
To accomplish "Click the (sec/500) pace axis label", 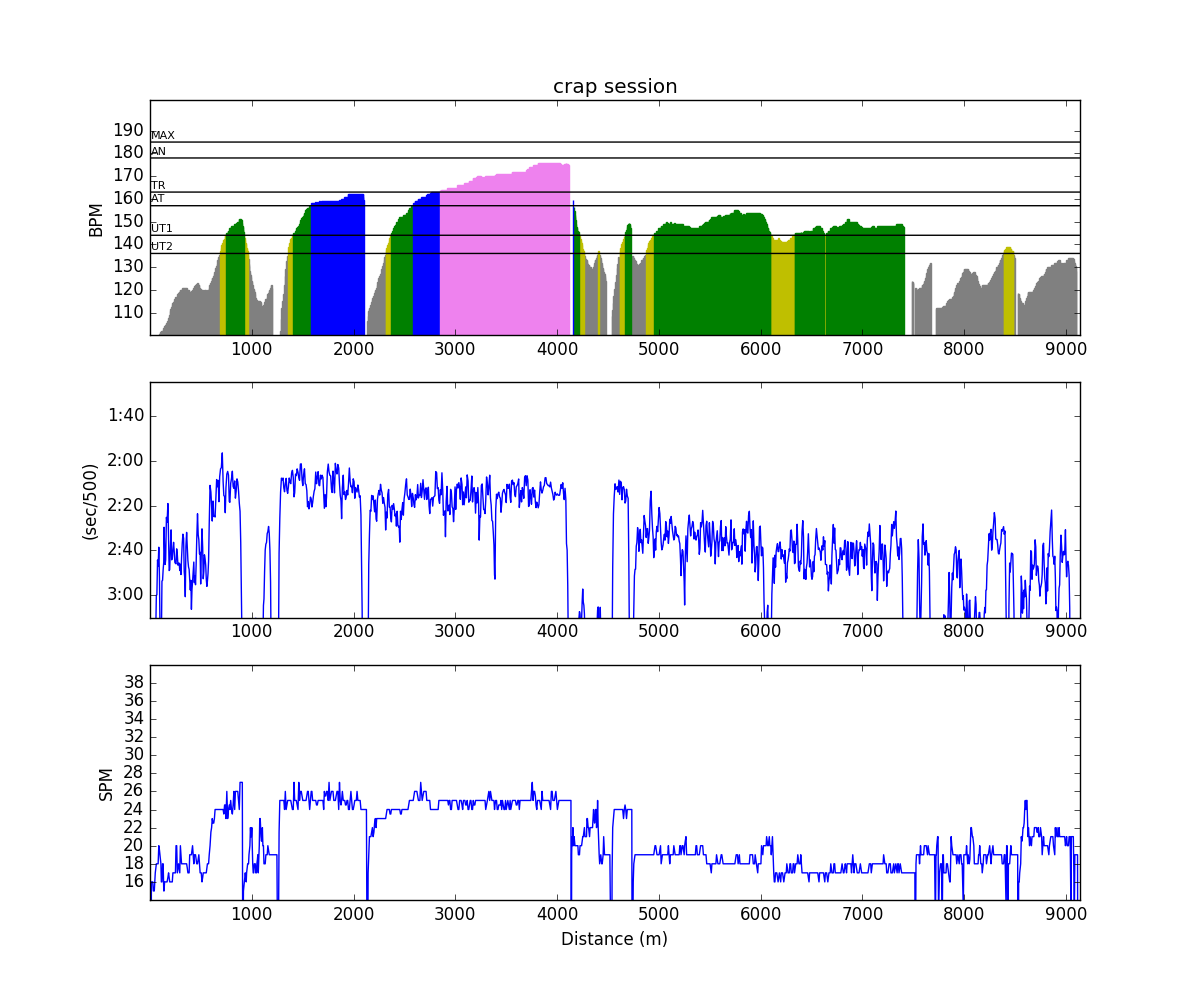I will pyautogui.click(x=91, y=501).
